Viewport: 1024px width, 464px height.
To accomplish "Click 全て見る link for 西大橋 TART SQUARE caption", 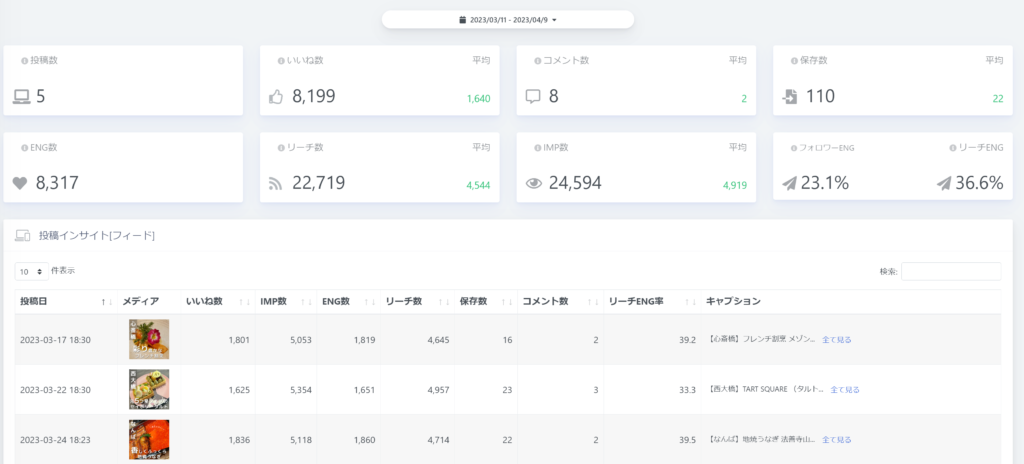I will point(844,389).
